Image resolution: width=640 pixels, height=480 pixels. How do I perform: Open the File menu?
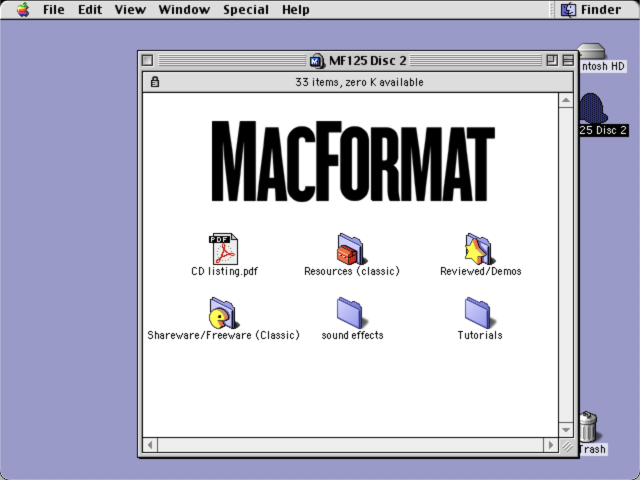pos(53,9)
